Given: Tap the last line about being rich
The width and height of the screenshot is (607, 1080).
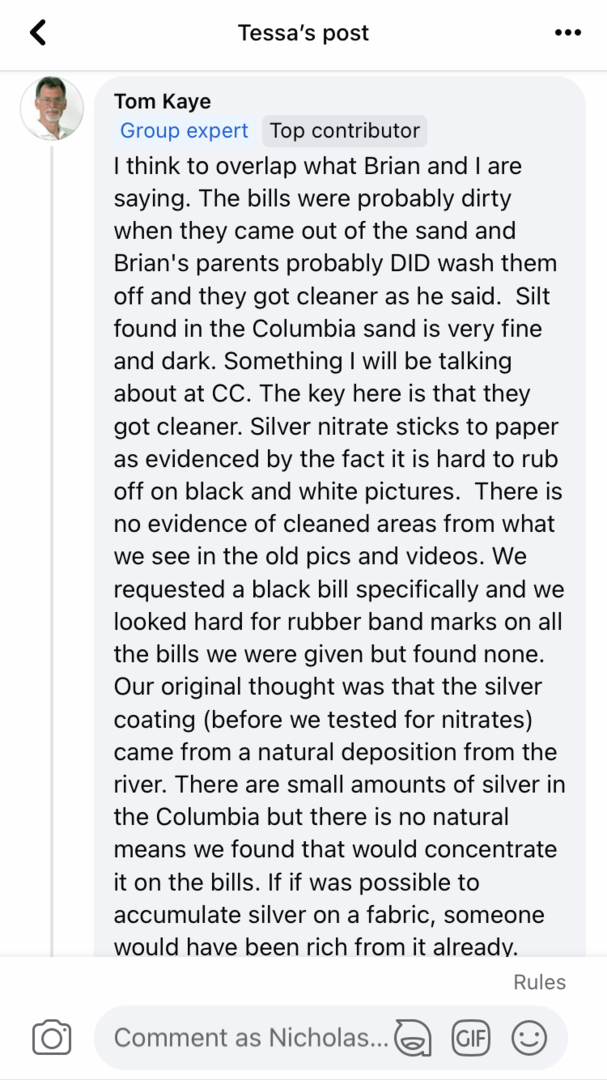Looking at the screenshot, I should tap(315, 948).
